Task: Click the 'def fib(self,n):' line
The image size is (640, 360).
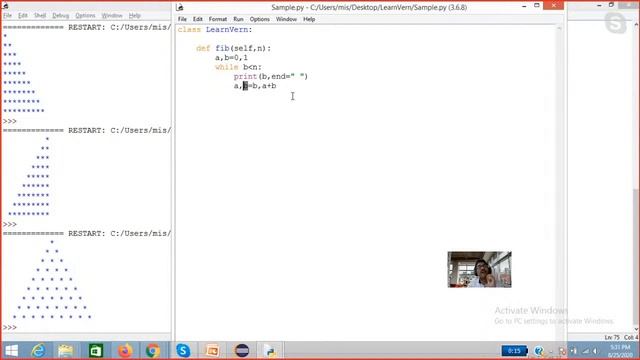Action: [x=233, y=48]
